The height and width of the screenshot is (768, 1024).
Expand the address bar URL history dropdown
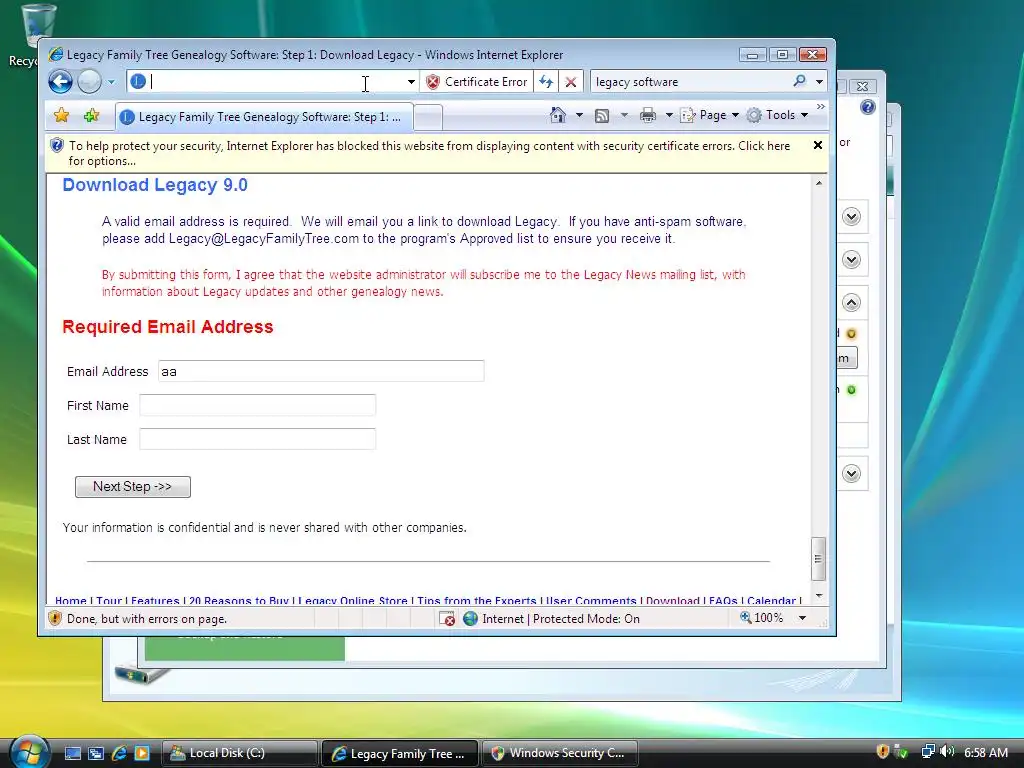[x=411, y=82]
